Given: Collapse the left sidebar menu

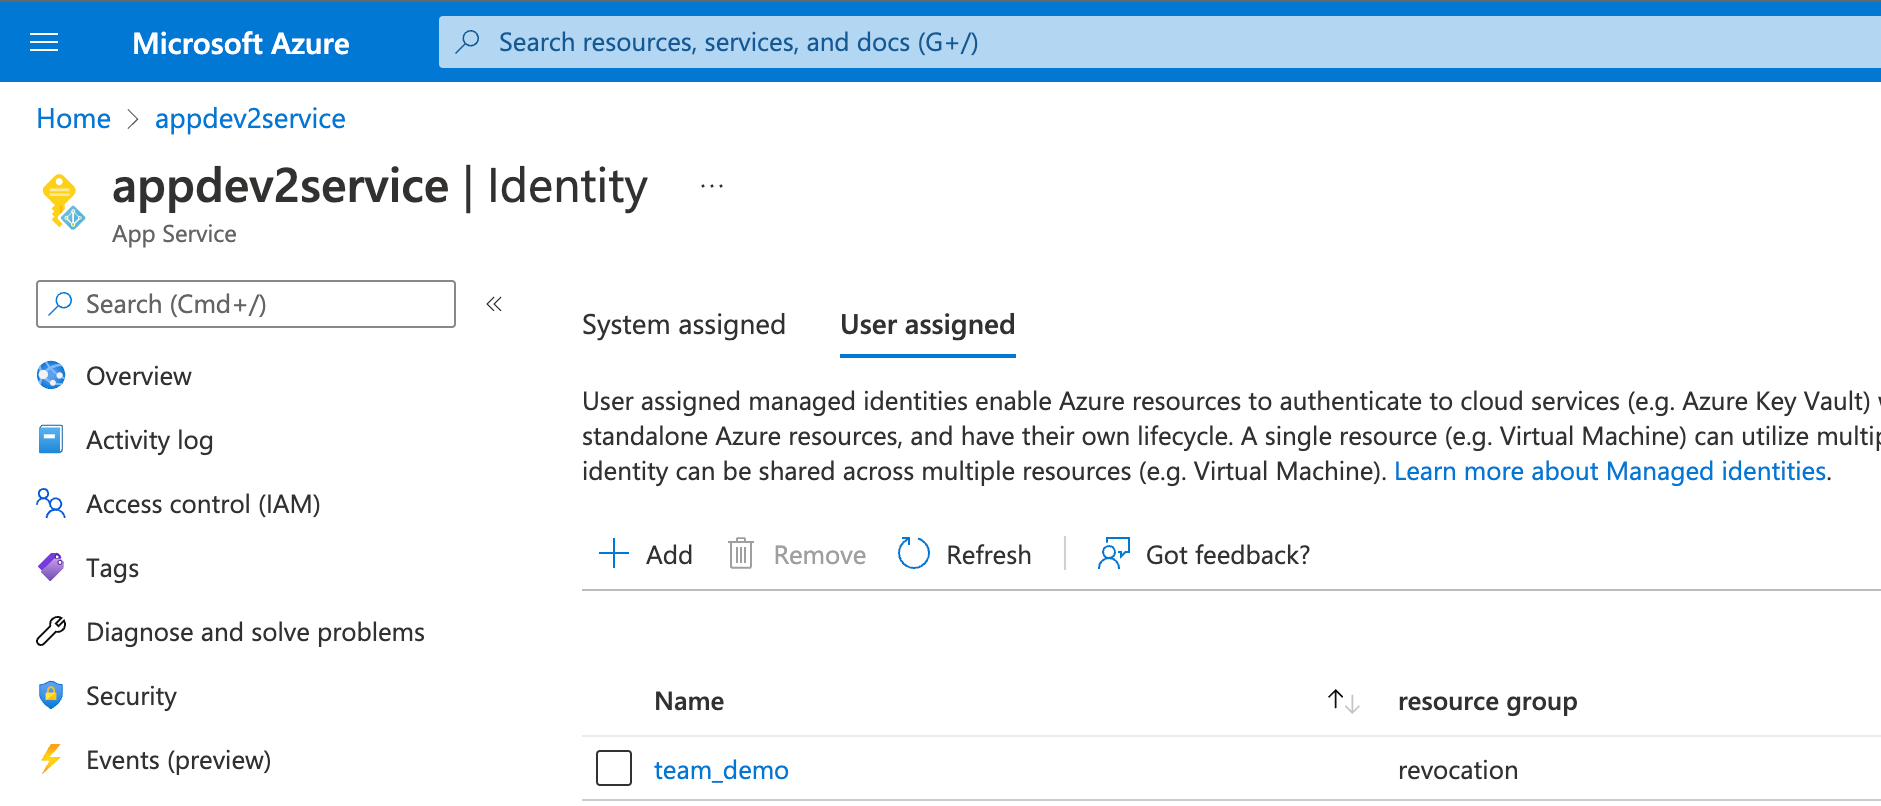Looking at the screenshot, I should tap(494, 304).
